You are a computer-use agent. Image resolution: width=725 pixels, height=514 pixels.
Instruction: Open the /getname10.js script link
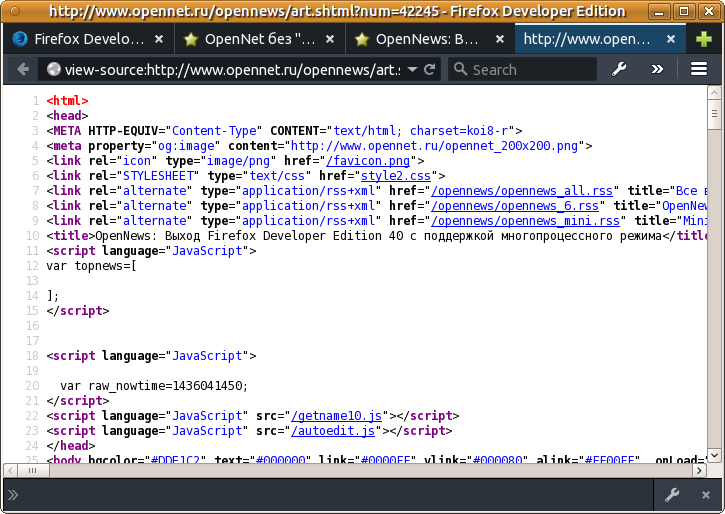[338, 416]
